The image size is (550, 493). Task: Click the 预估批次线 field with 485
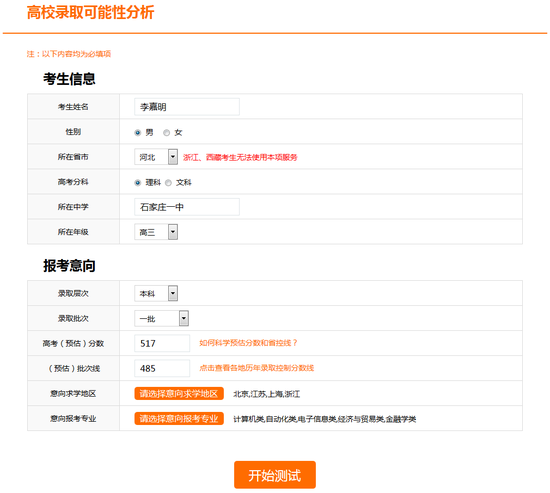[162, 368]
